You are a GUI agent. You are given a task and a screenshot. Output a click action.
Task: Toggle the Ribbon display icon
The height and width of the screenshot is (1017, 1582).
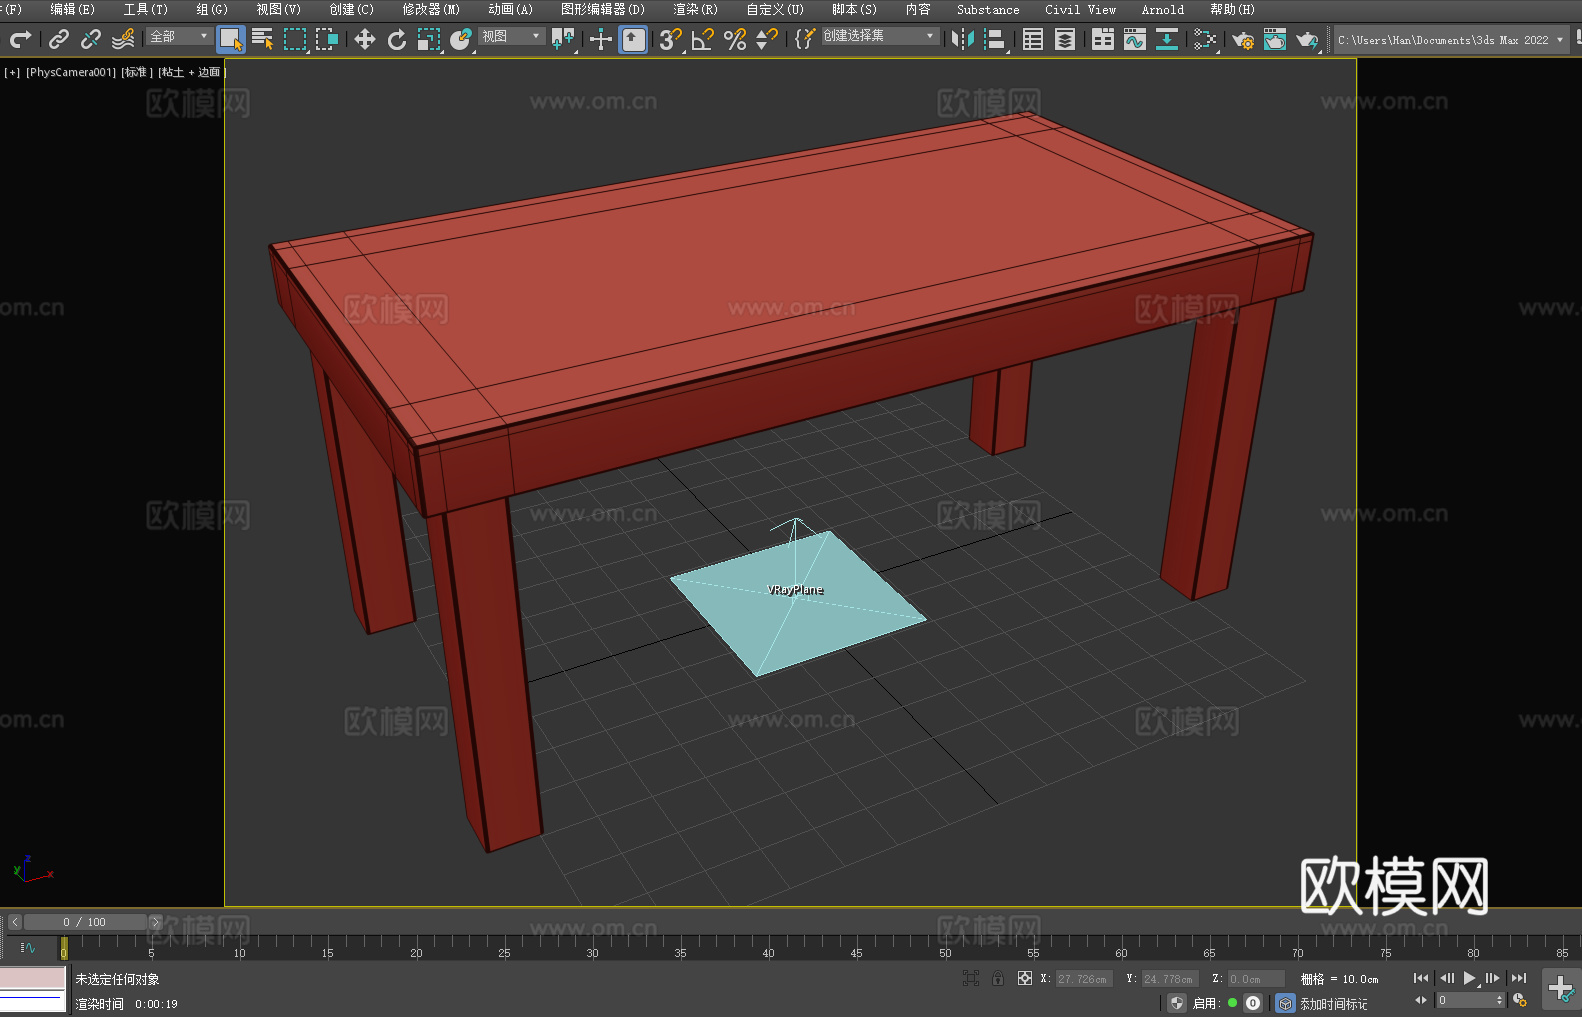(x=1103, y=39)
